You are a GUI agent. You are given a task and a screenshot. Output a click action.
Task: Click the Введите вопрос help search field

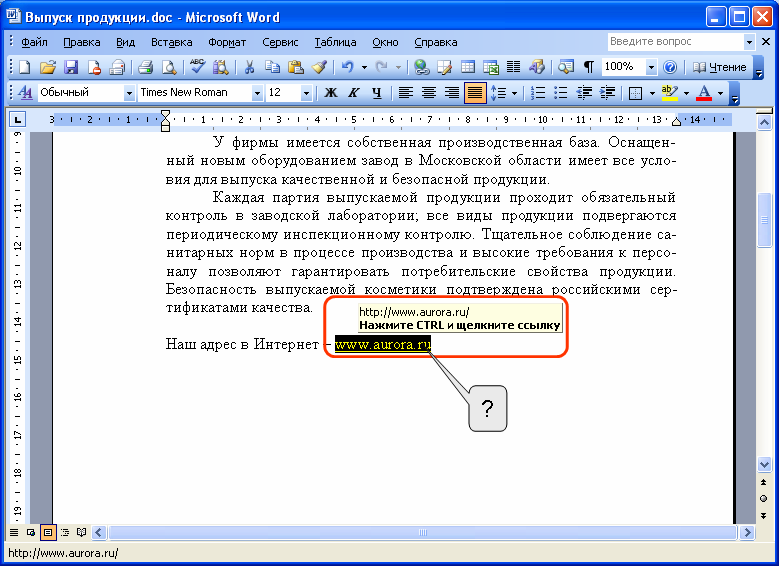(x=674, y=42)
